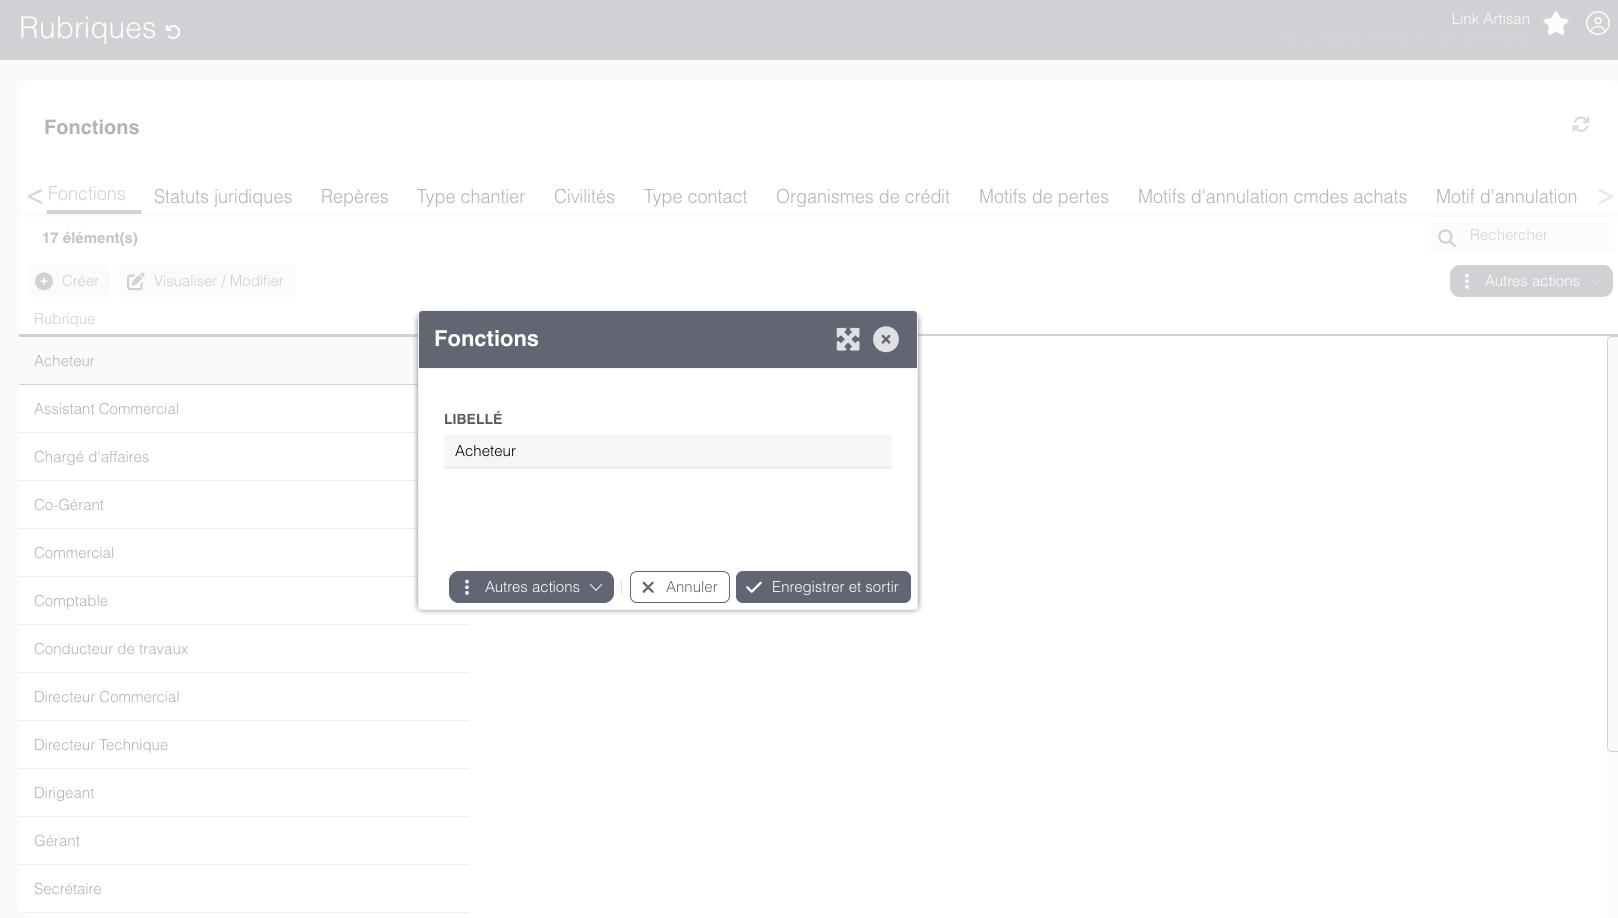Screen dimensions: 1618x918
Task: Click the search magnifier icon
Action: click(1446, 238)
